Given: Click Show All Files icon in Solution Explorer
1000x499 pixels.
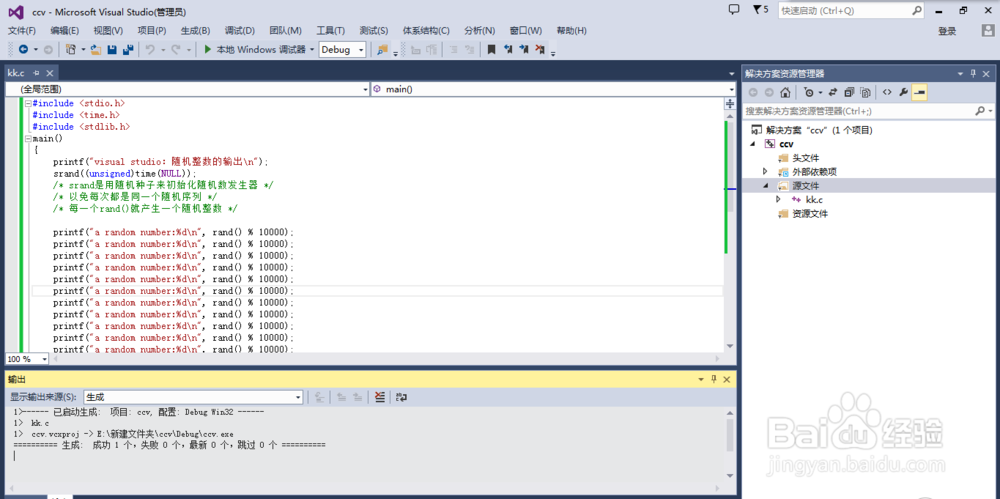Looking at the screenshot, I should pos(865,93).
